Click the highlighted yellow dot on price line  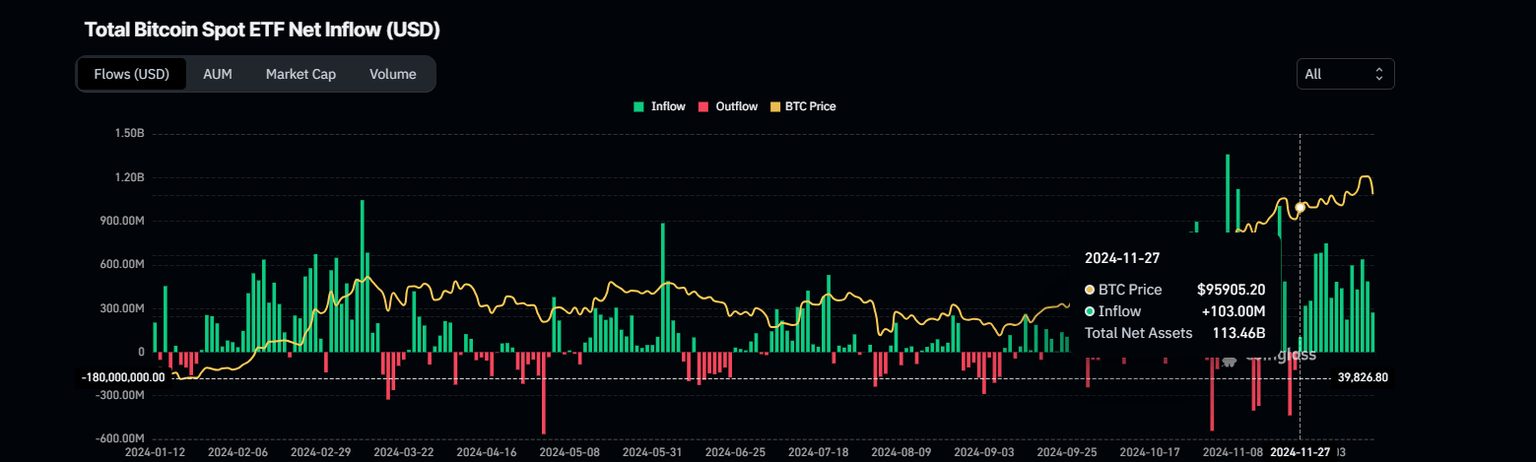1300,207
